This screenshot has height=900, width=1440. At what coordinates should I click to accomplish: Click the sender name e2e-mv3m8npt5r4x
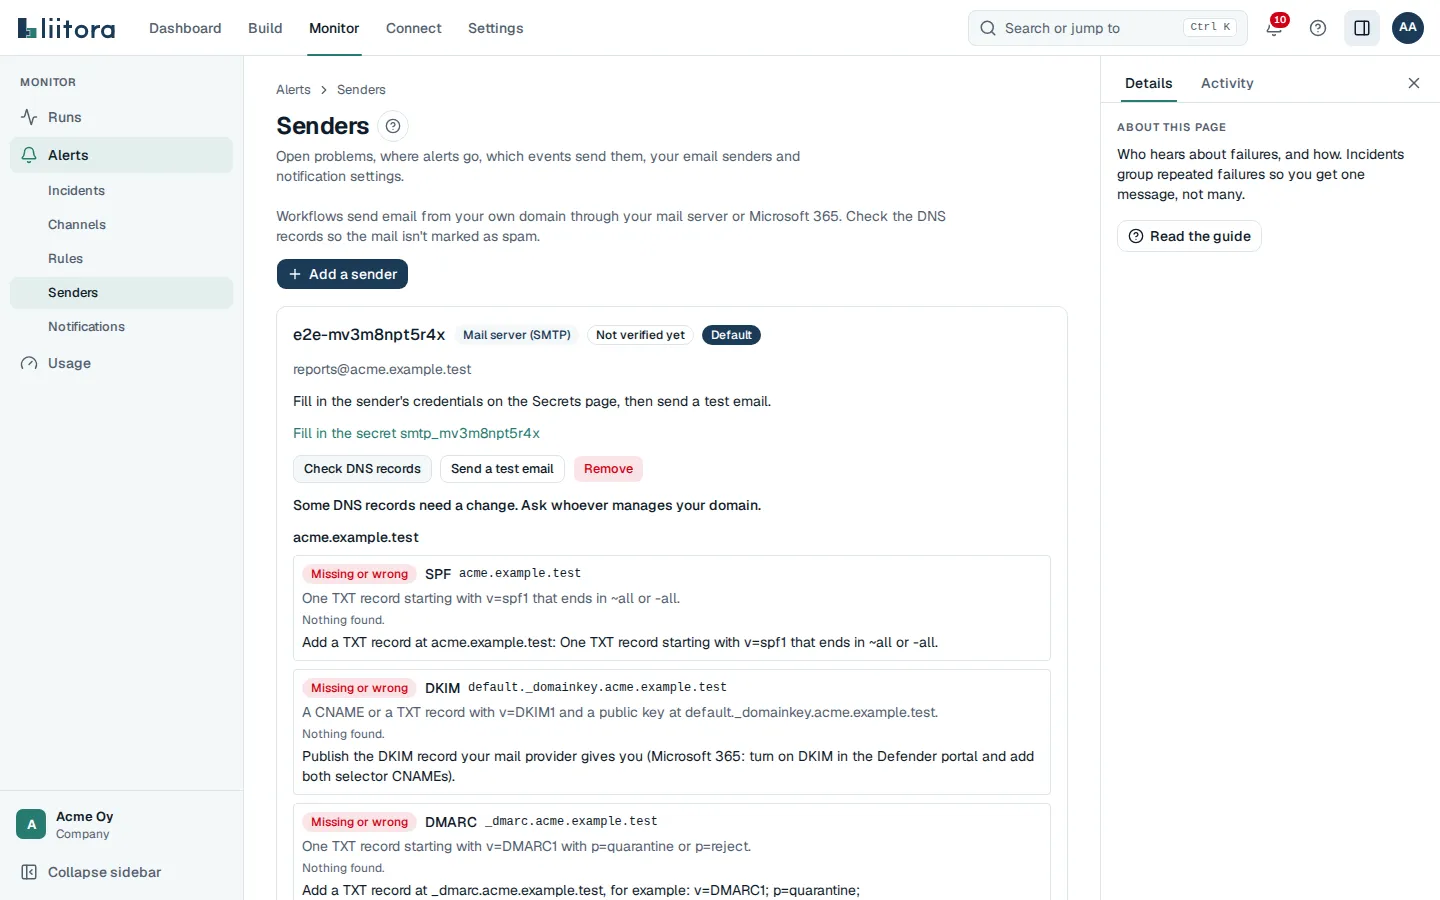click(369, 335)
